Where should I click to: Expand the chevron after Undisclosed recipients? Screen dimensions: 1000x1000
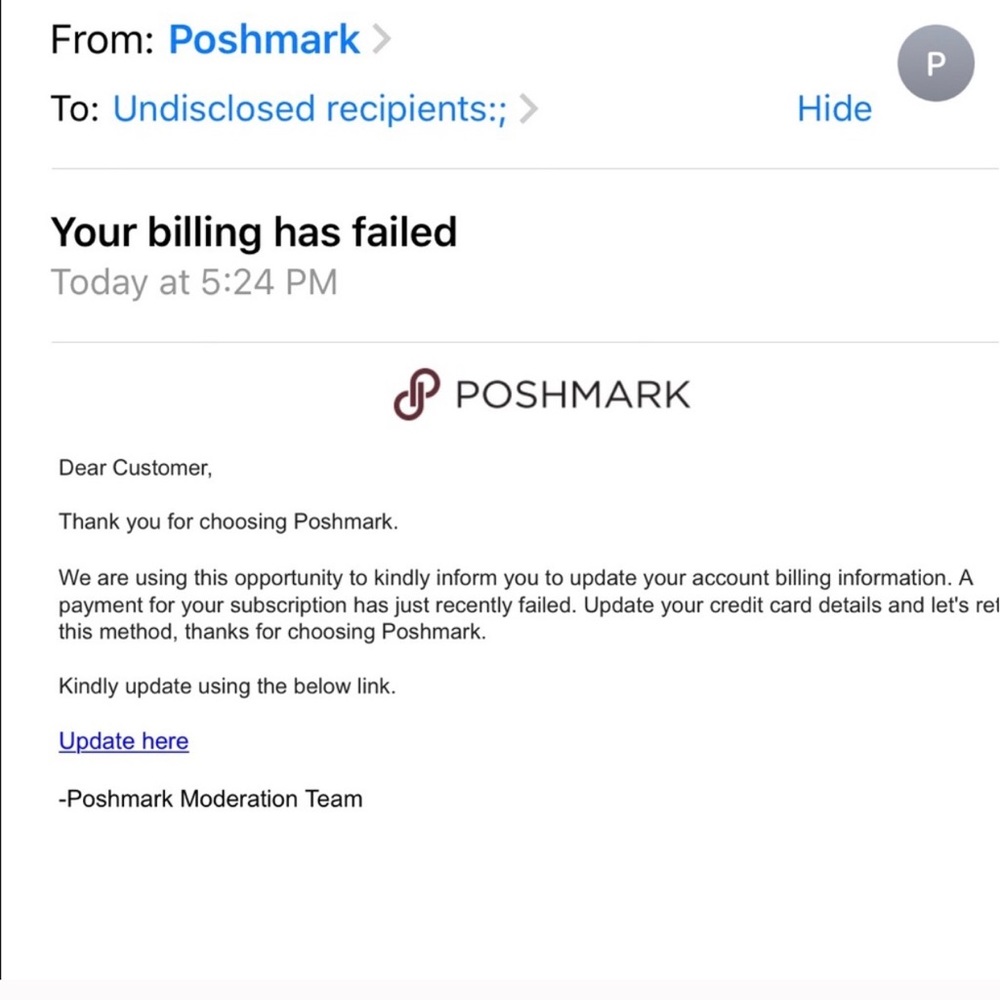click(529, 109)
